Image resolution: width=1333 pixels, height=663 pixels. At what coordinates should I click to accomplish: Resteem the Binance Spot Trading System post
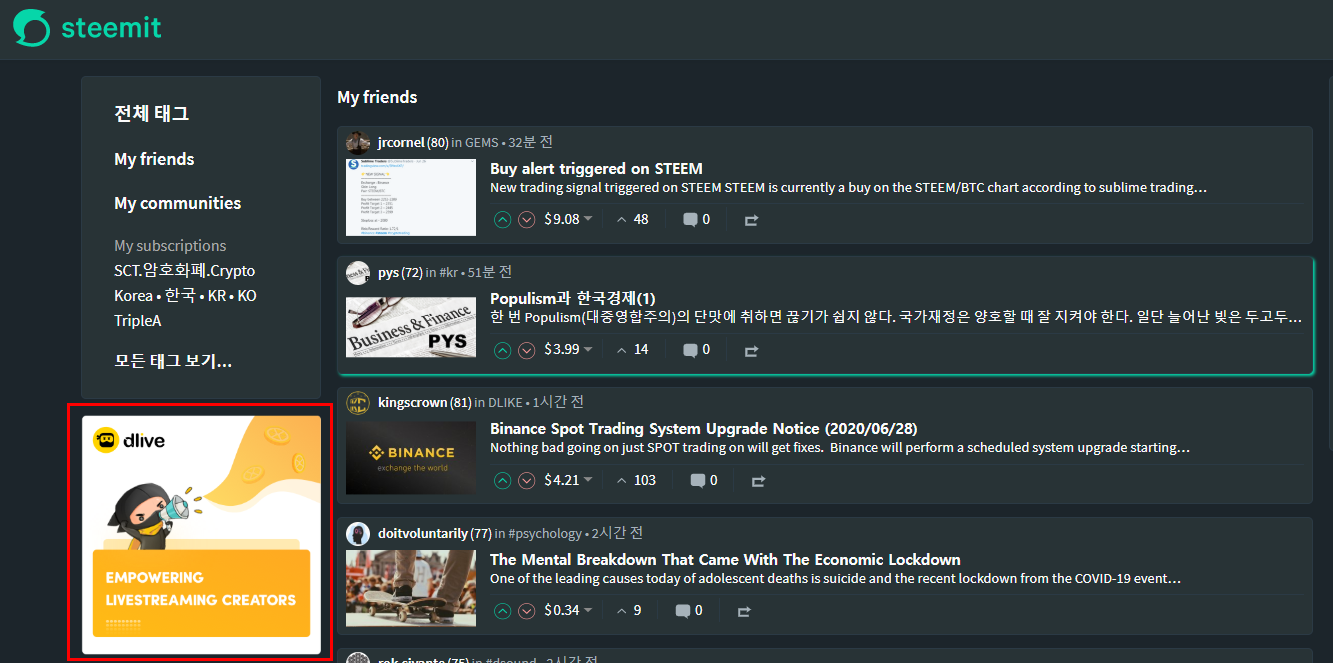[x=758, y=481]
